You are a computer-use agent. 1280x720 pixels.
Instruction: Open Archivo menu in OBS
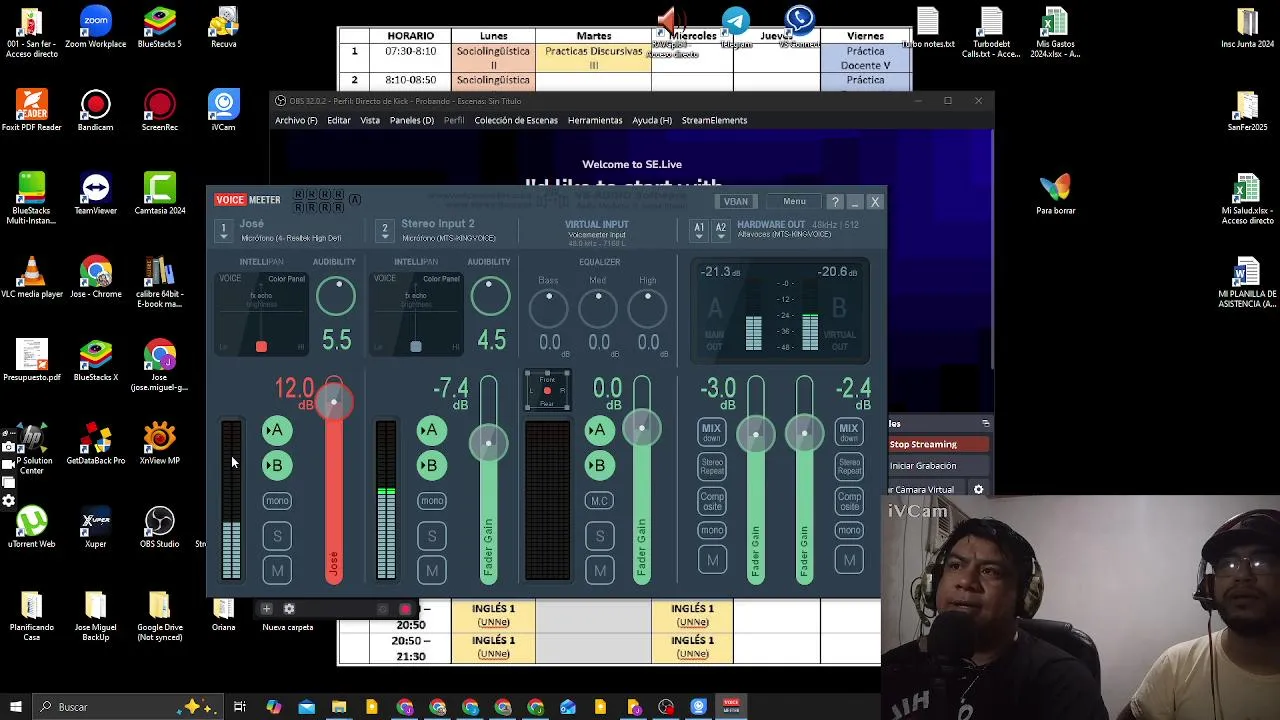[296, 120]
